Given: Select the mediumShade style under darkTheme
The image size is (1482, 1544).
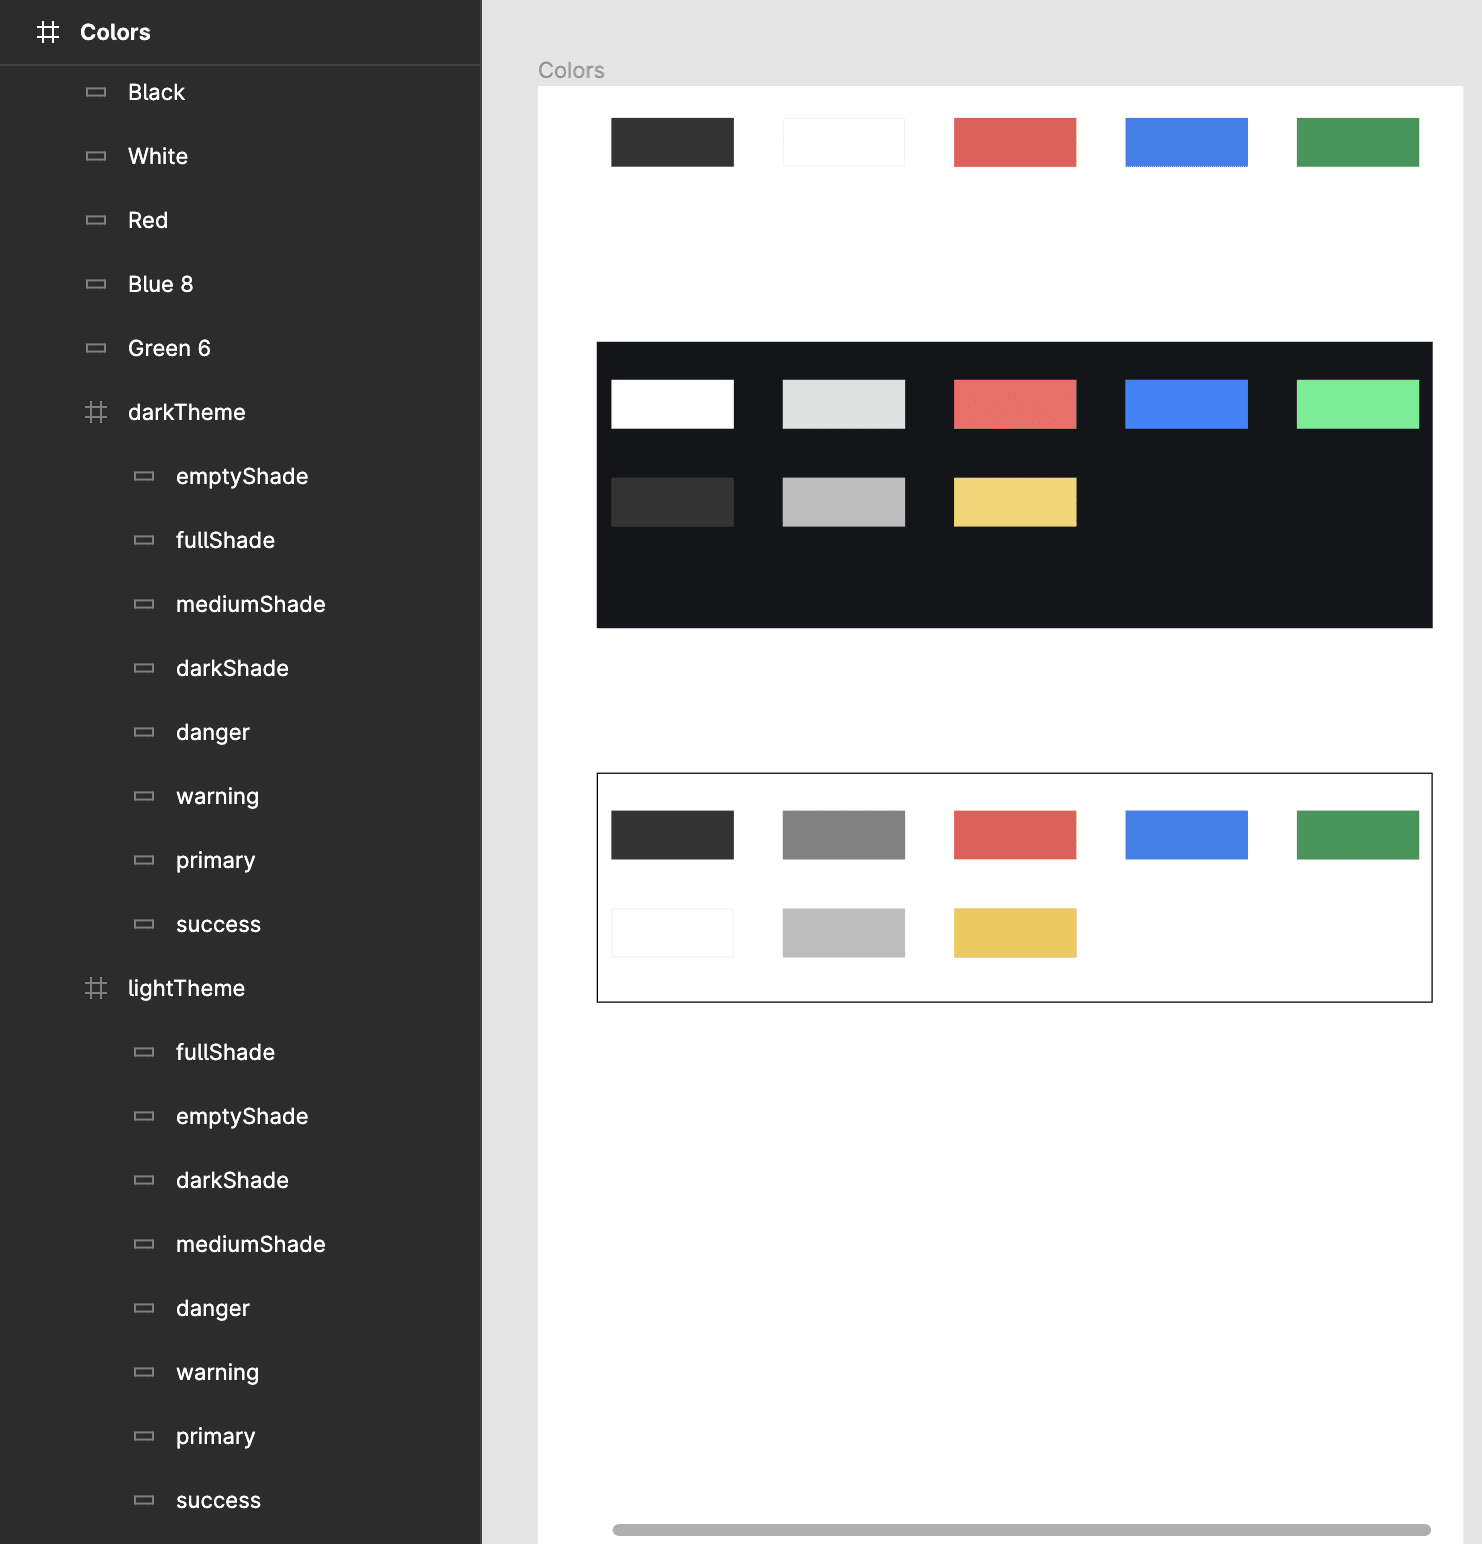Looking at the screenshot, I should tap(250, 603).
